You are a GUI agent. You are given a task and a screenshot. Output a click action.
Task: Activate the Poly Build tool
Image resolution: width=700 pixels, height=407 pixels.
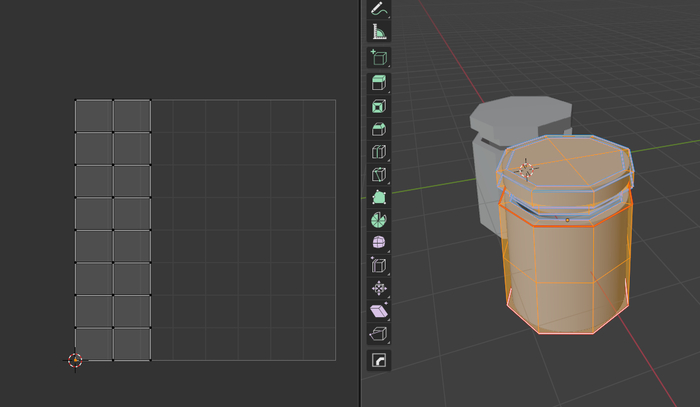coord(379,198)
